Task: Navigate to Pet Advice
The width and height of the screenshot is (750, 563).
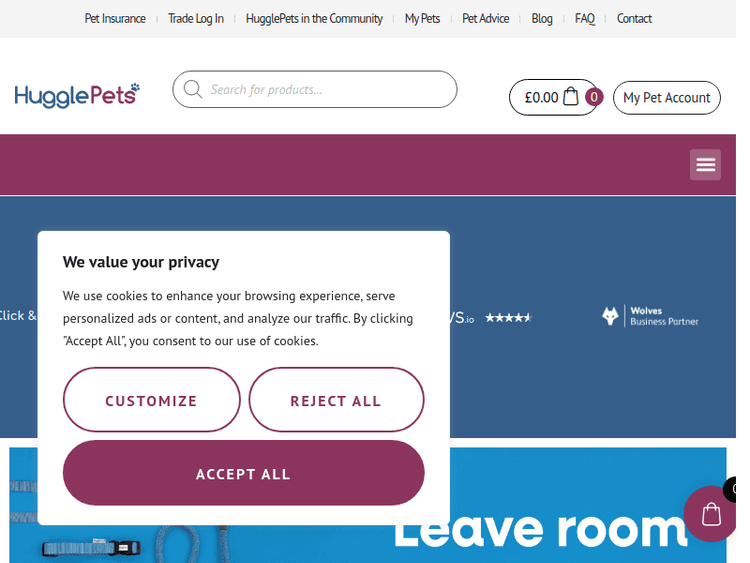Action: pos(485,18)
